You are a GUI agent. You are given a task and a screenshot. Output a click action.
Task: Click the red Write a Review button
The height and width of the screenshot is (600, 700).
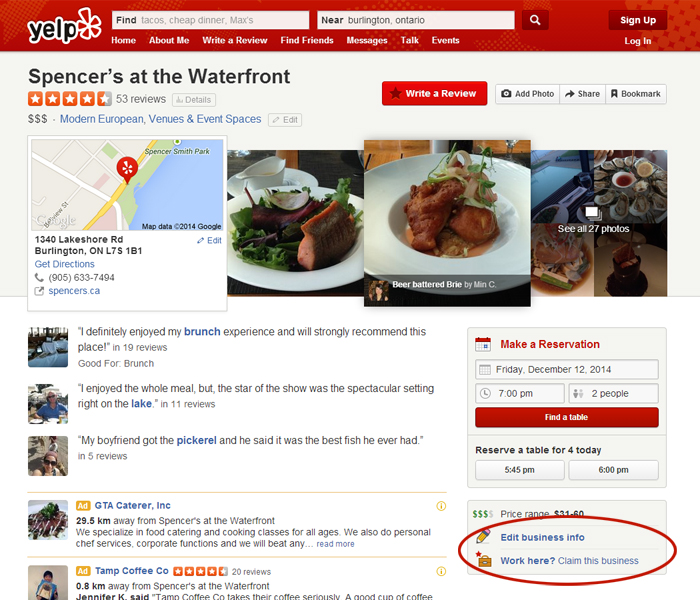point(434,93)
